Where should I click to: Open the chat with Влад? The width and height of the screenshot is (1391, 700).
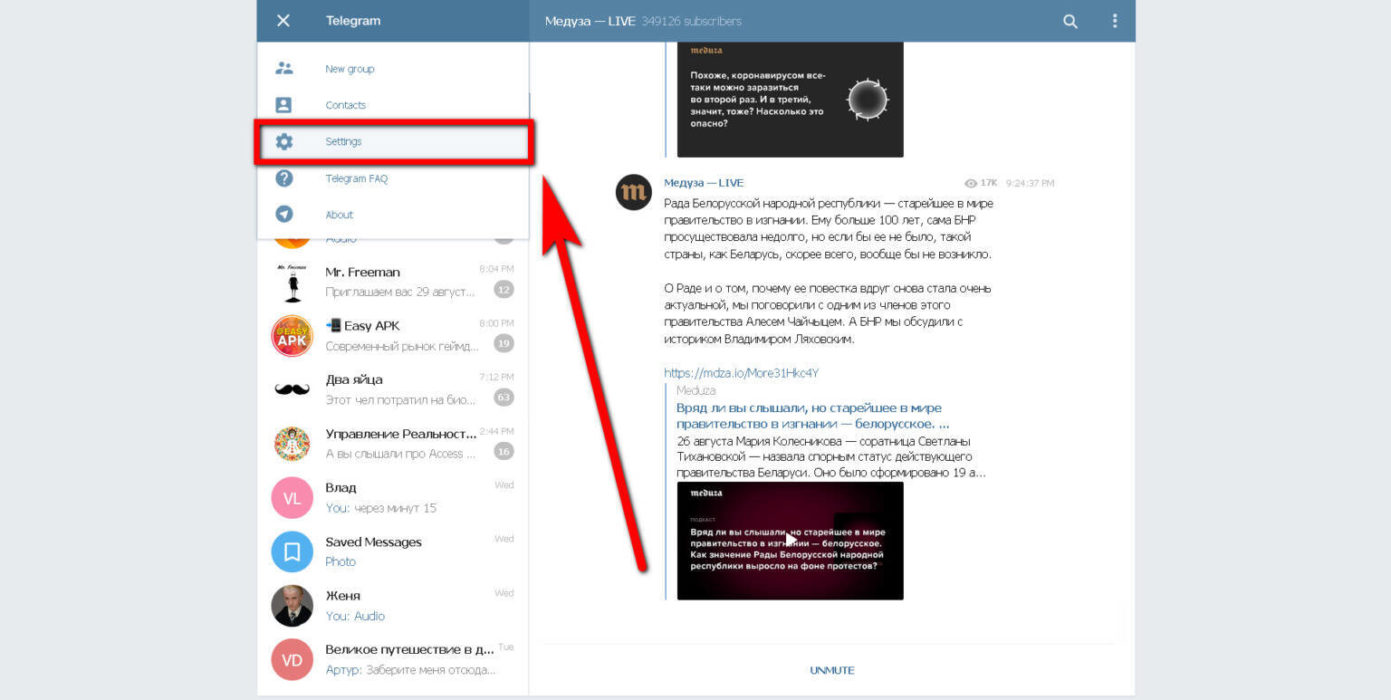click(x=393, y=497)
